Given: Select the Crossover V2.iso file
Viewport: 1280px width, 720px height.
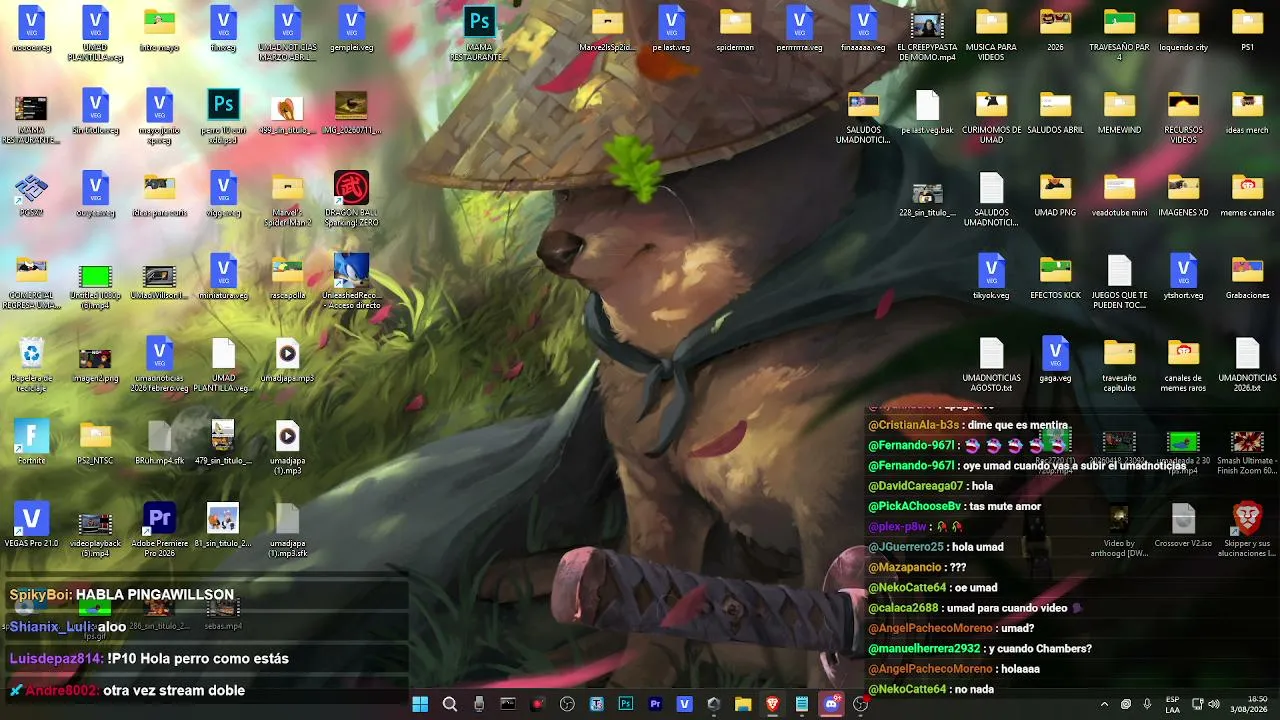Looking at the screenshot, I should (1183, 525).
